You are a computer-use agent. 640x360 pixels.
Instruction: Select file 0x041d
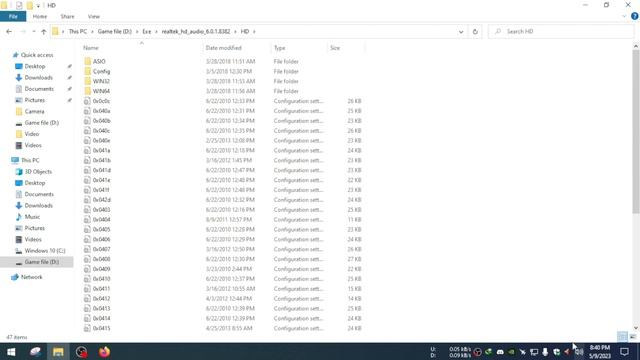[x=101, y=170]
